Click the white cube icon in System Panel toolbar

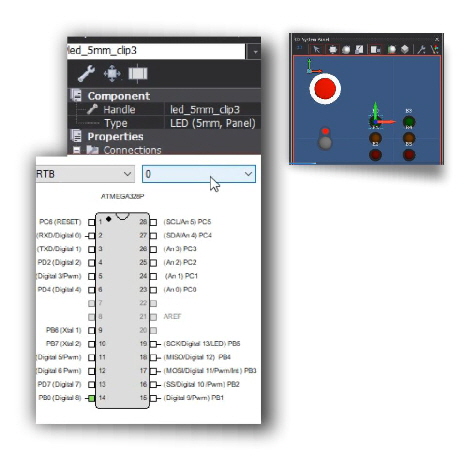tap(405, 49)
